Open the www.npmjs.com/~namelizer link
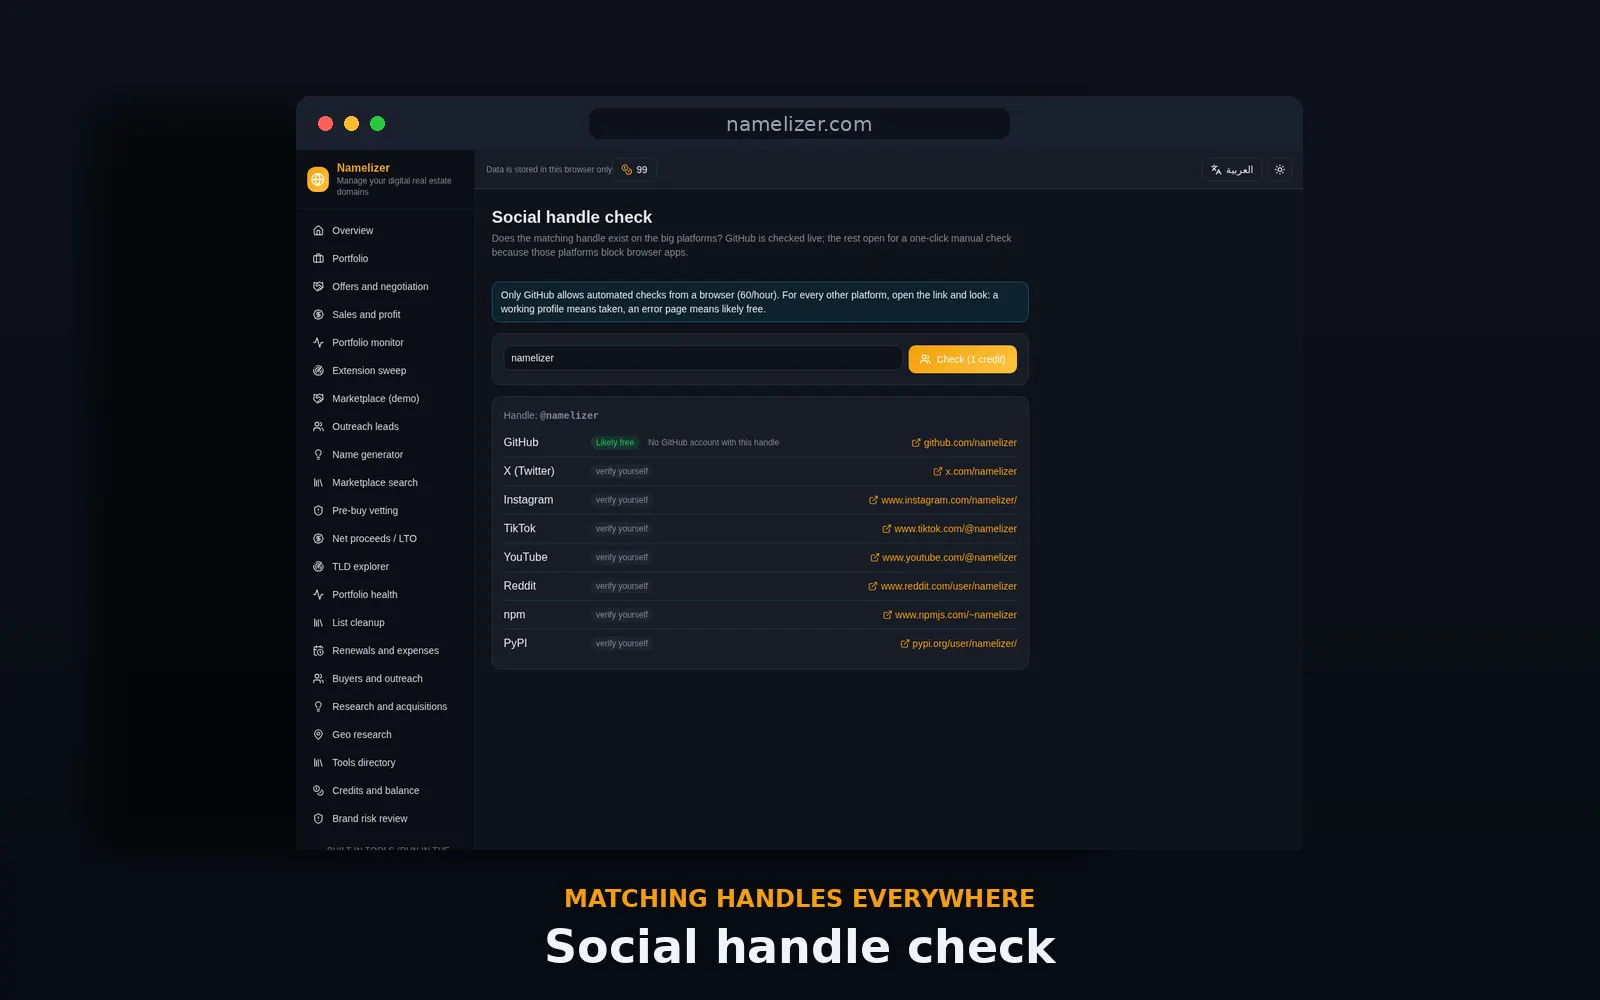 pyautogui.click(x=950, y=615)
